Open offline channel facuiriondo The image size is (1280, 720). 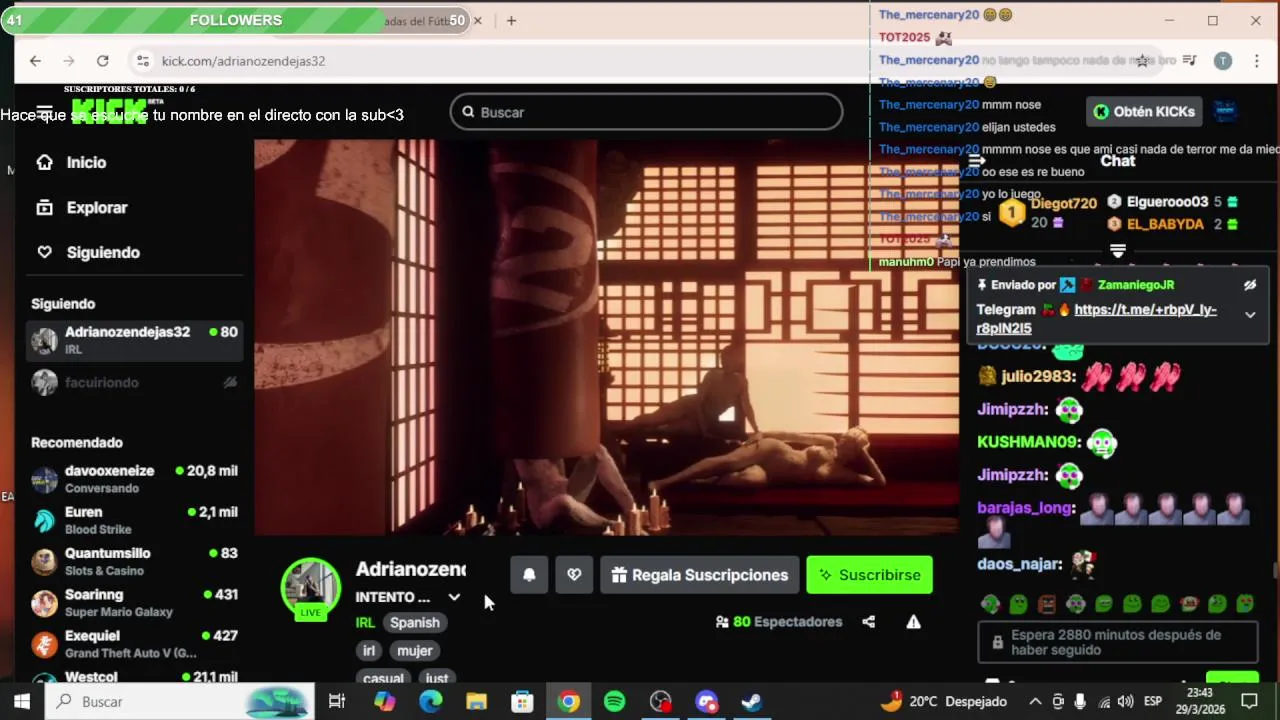134,382
